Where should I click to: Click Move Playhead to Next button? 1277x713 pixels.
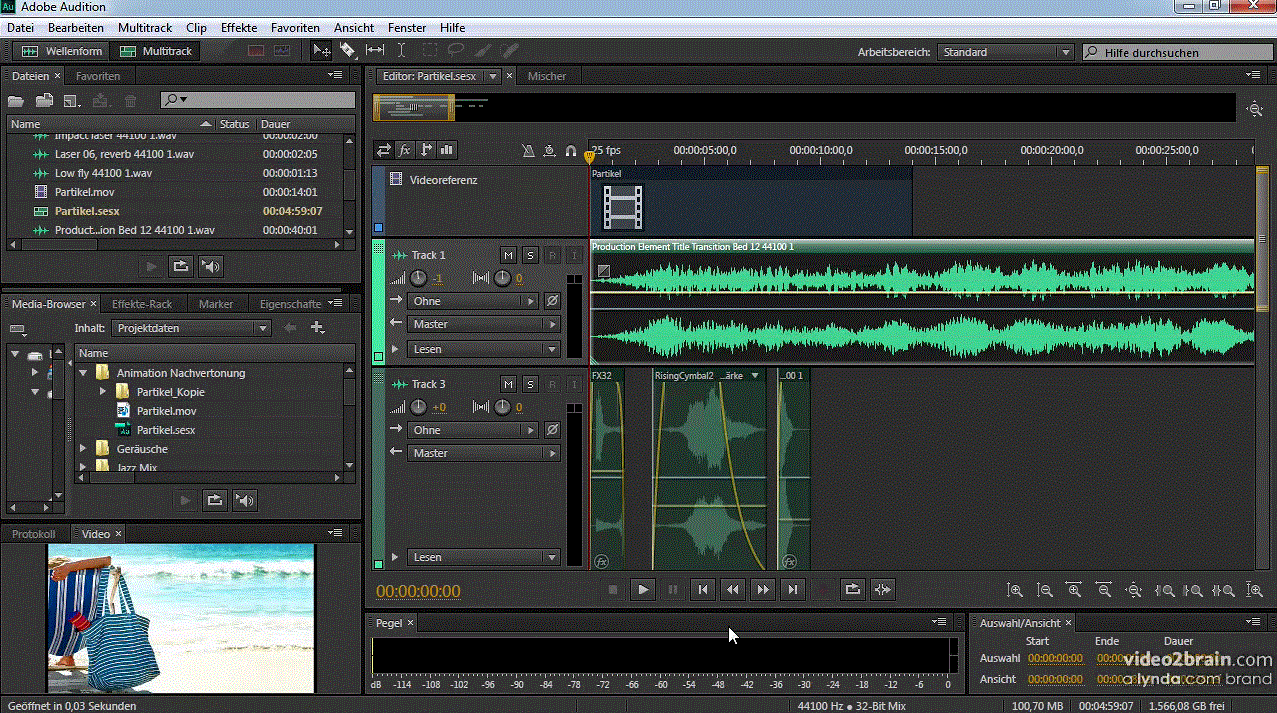[x=793, y=590]
